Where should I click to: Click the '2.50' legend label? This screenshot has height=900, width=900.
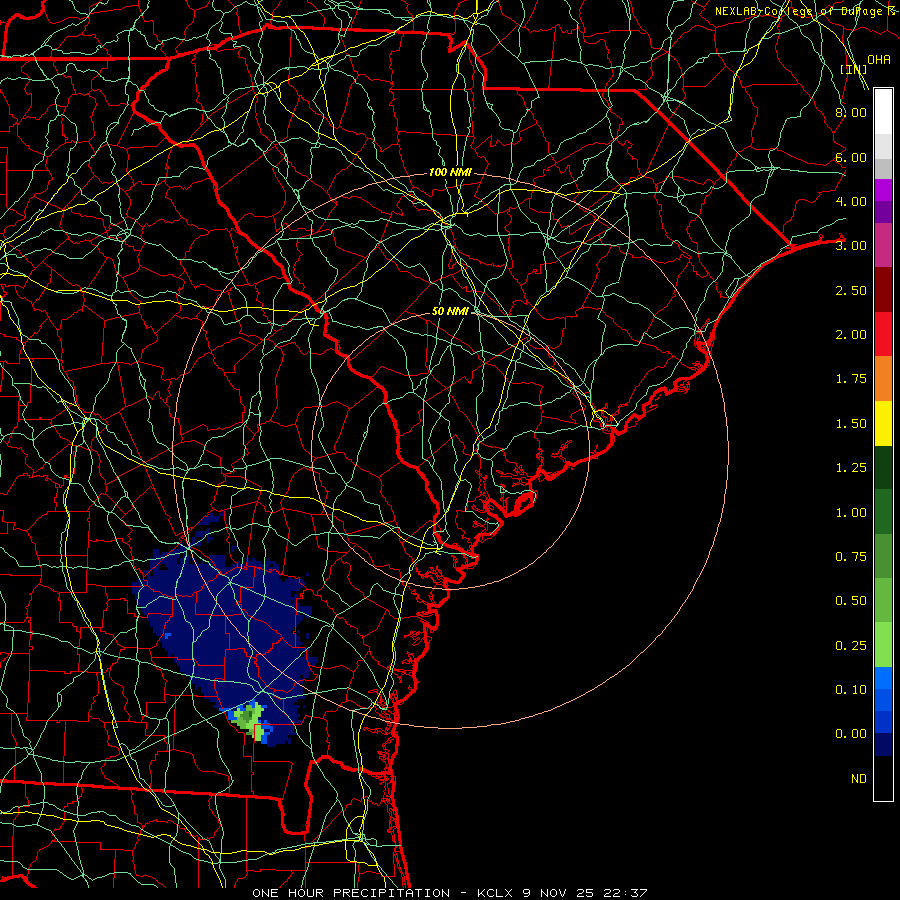tap(851, 290)
